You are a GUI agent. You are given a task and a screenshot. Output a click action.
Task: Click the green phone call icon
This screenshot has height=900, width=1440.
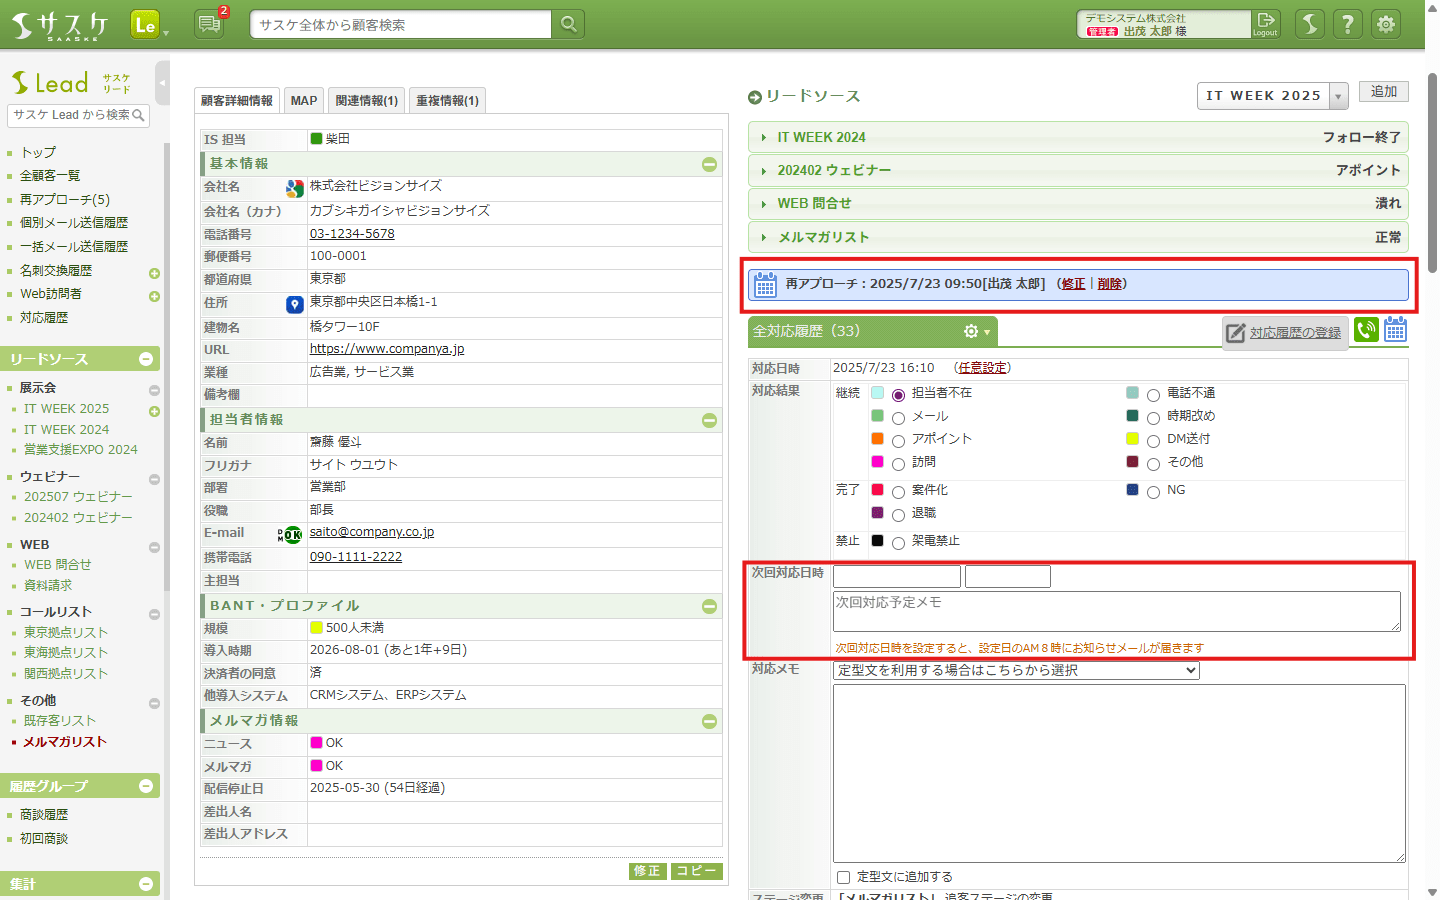(x=1366, y=329)
